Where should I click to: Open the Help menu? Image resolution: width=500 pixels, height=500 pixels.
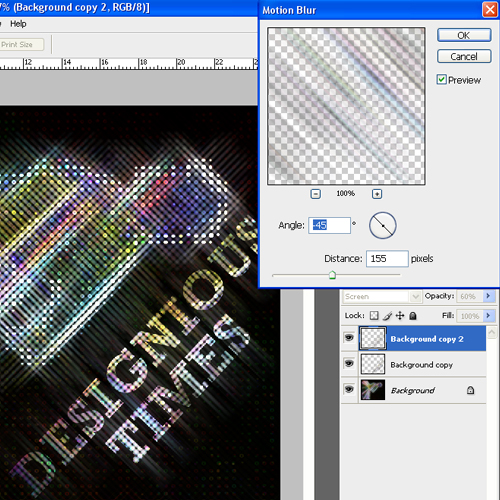click(18, 24)
